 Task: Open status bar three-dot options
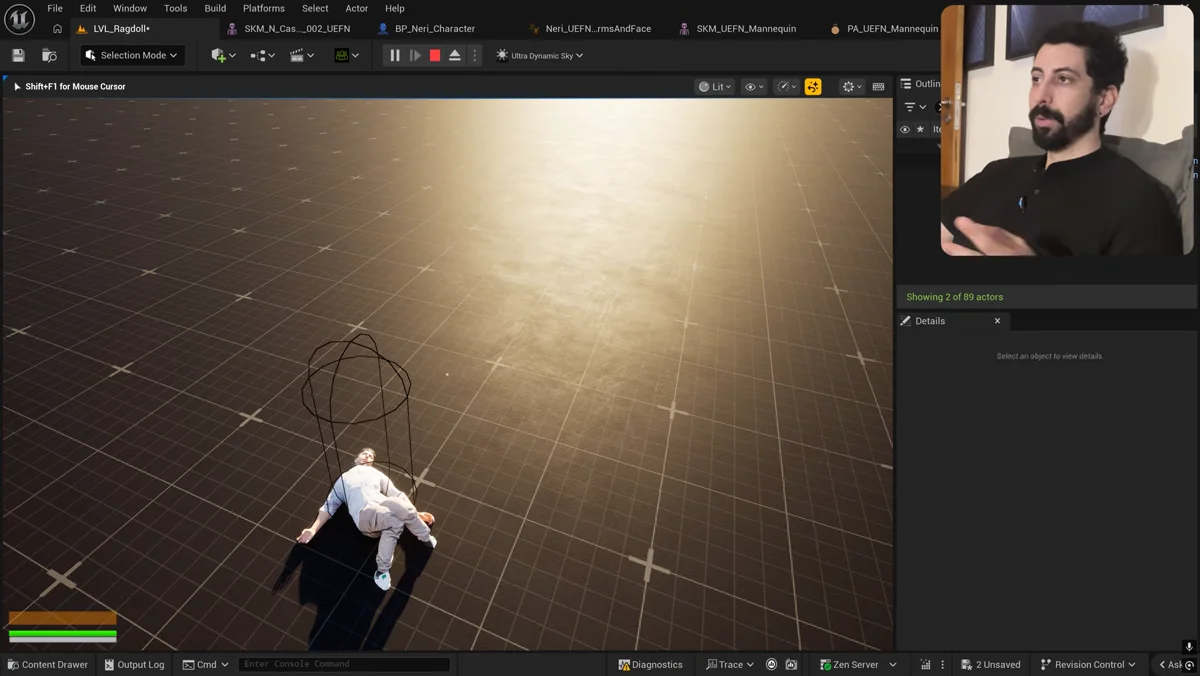(942, 664)
